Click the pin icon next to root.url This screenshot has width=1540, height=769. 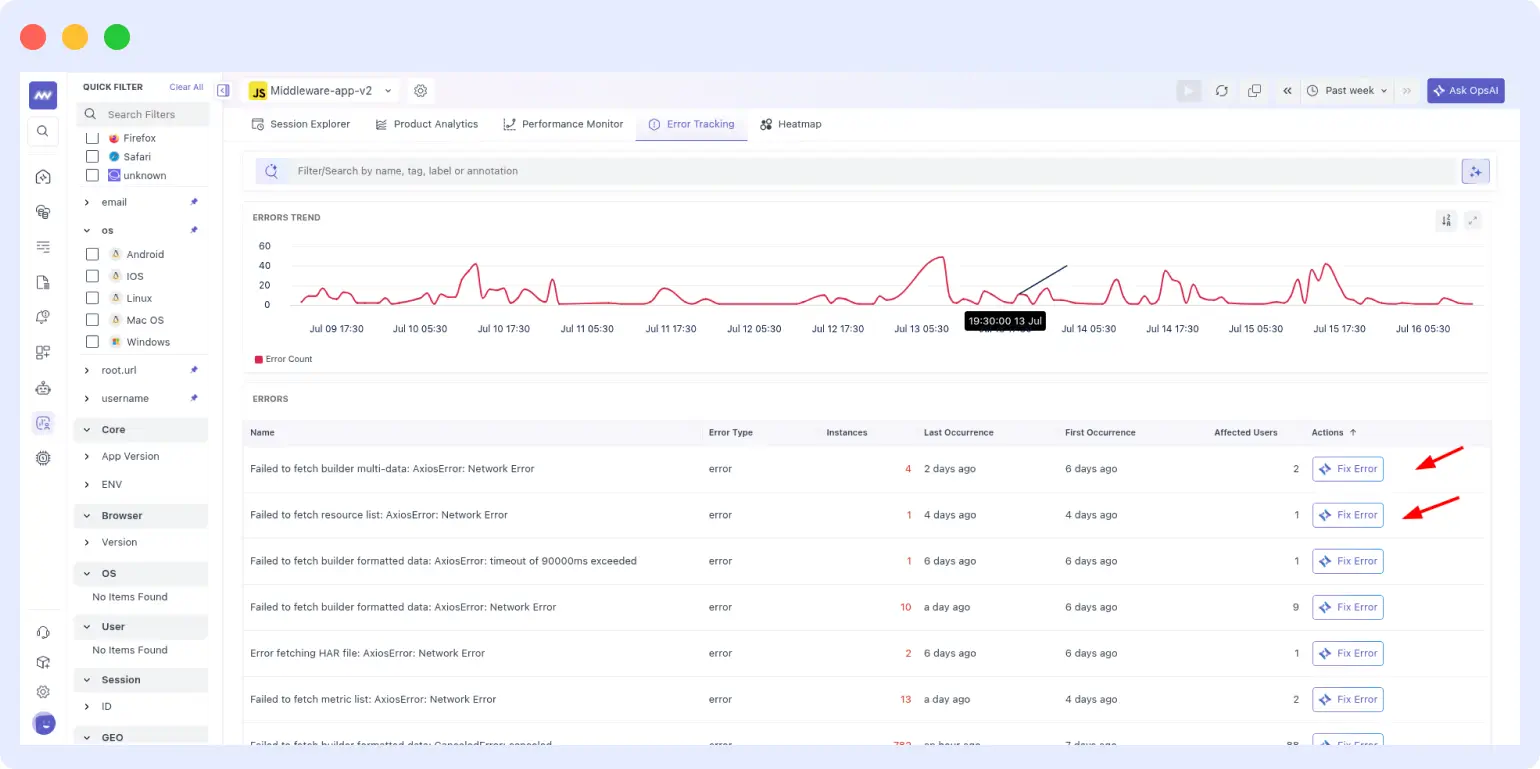[x=194, y=370]
